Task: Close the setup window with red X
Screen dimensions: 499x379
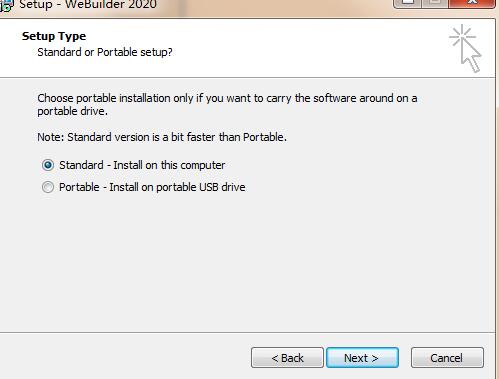Action: click(472, 3)
